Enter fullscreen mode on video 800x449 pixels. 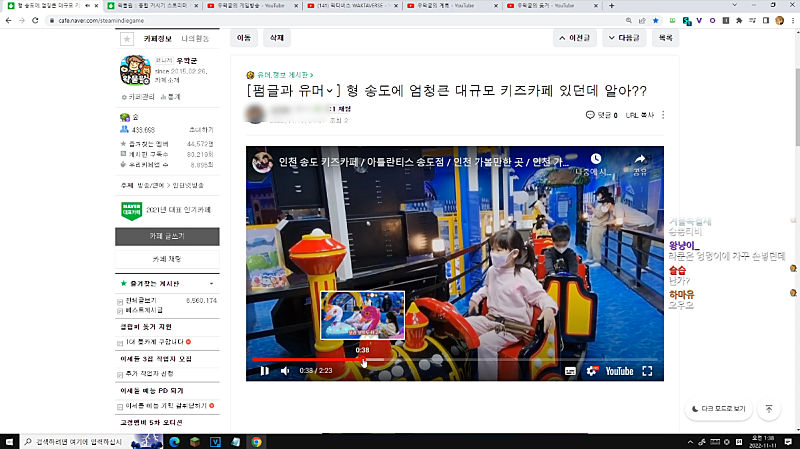[x=647, y=371]
